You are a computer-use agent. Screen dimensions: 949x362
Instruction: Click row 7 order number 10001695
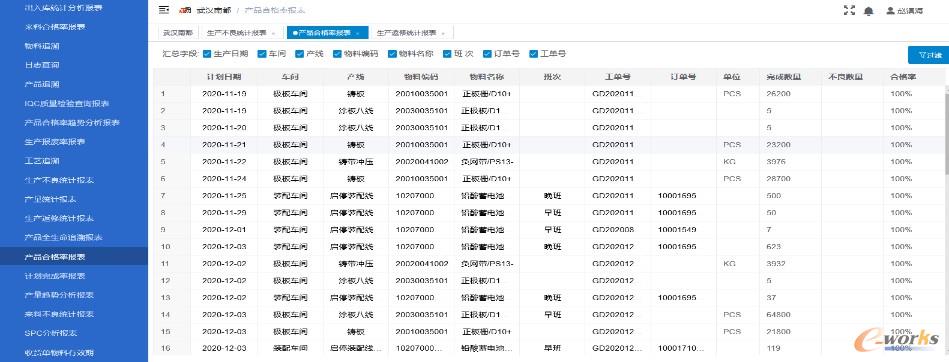[677, 196]
